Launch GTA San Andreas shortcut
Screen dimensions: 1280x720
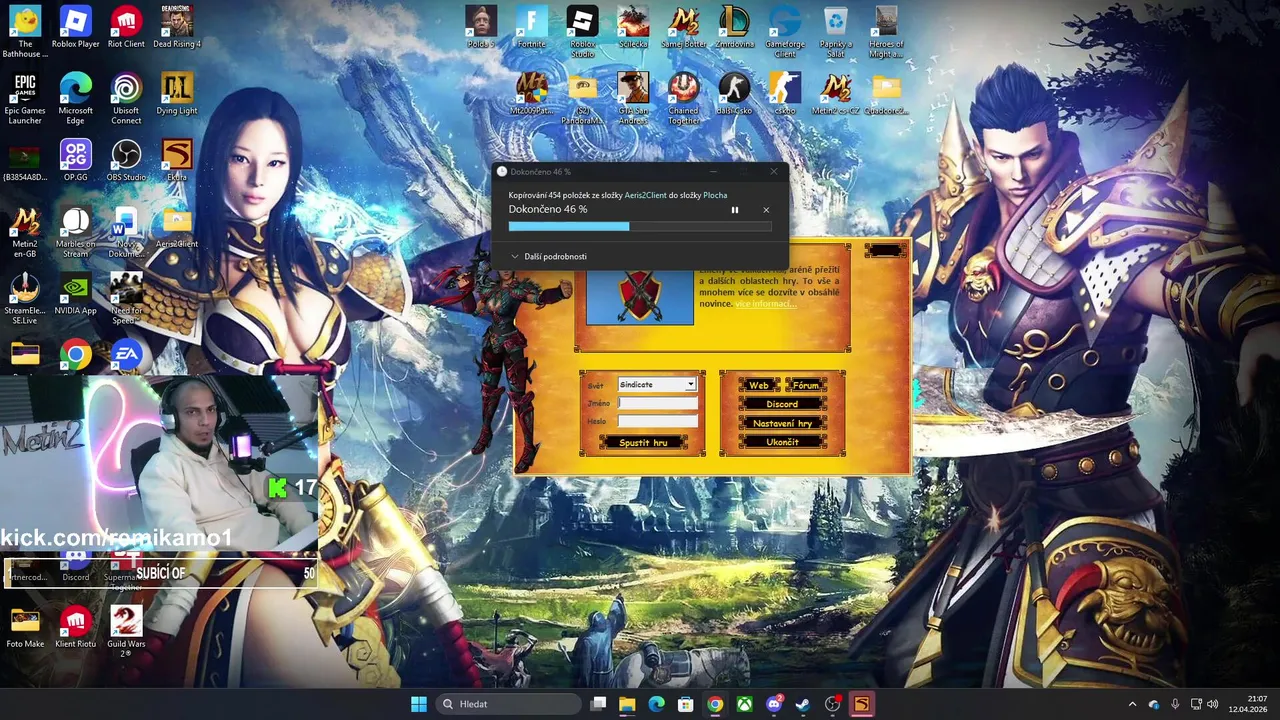(x=633, y=99)
